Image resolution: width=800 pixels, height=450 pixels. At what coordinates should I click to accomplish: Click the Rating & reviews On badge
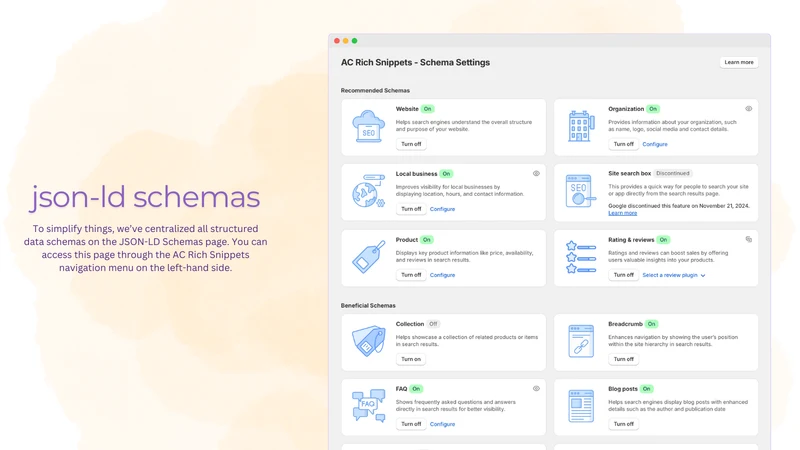pyautogui.click(x=663, y=240)
